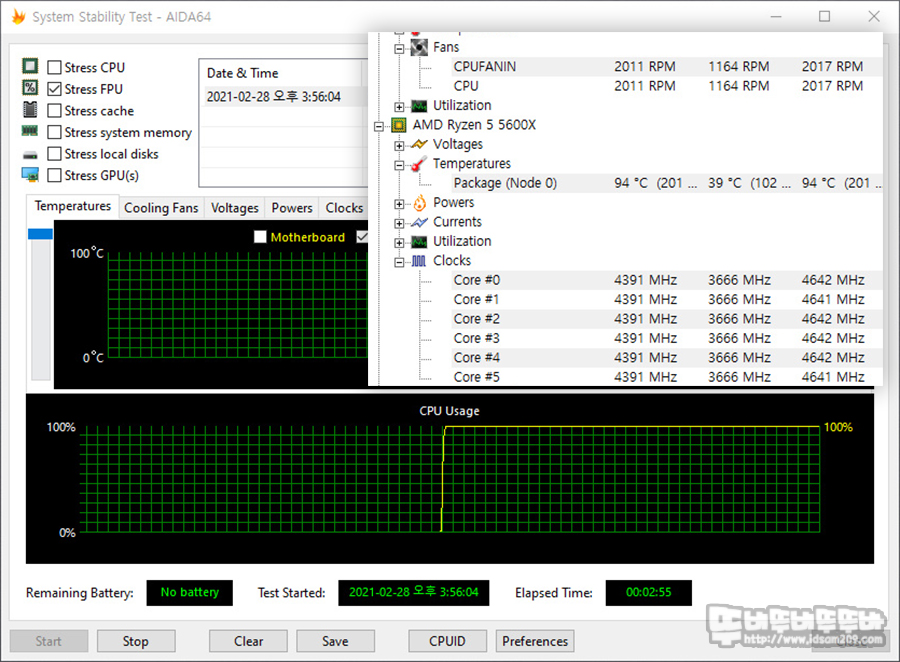Open CPUID panel button
Viewport: 900px width, 662px height.
(x=448, y=641)
